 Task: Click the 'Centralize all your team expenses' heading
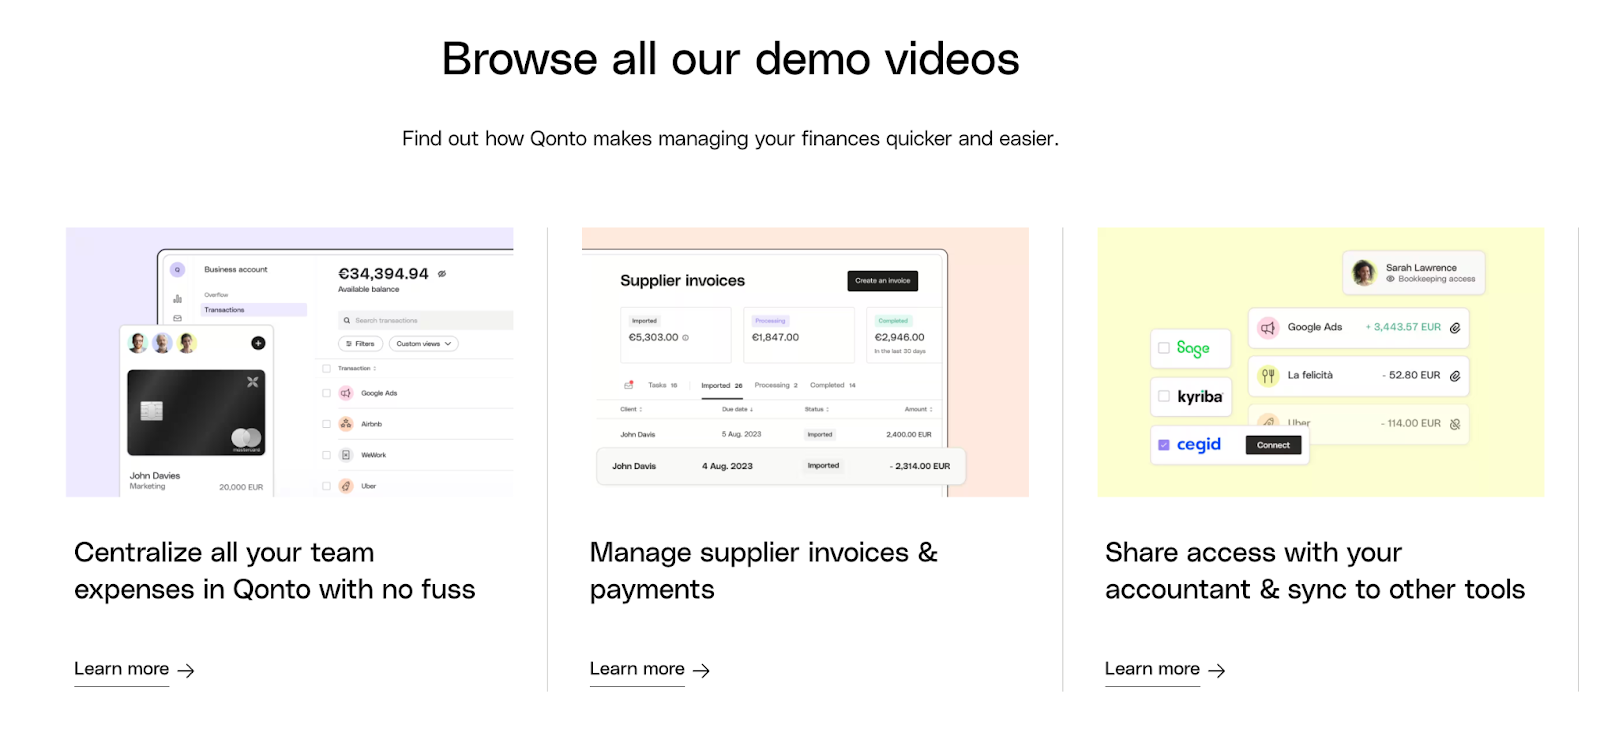pyautogui.click(x=275, y=571)
